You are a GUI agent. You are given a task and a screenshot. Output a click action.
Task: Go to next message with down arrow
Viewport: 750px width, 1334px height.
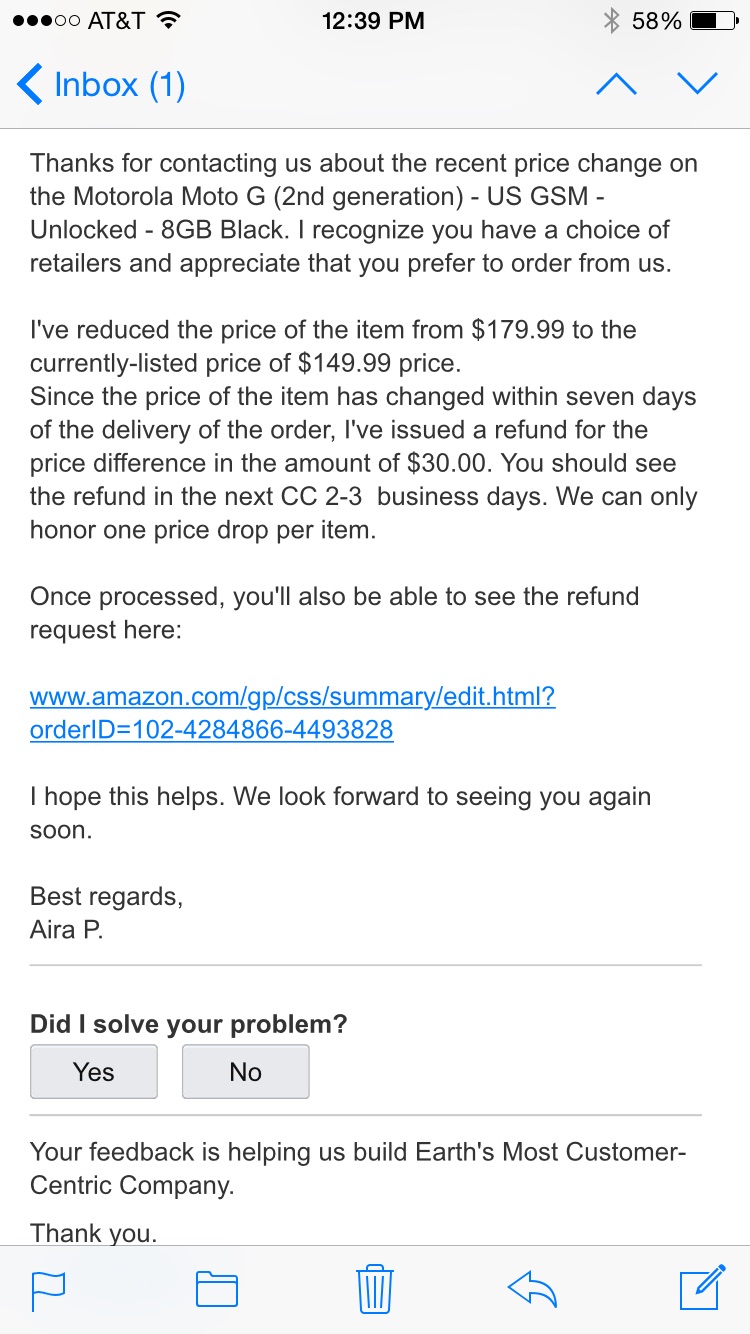tap(697, 84)
